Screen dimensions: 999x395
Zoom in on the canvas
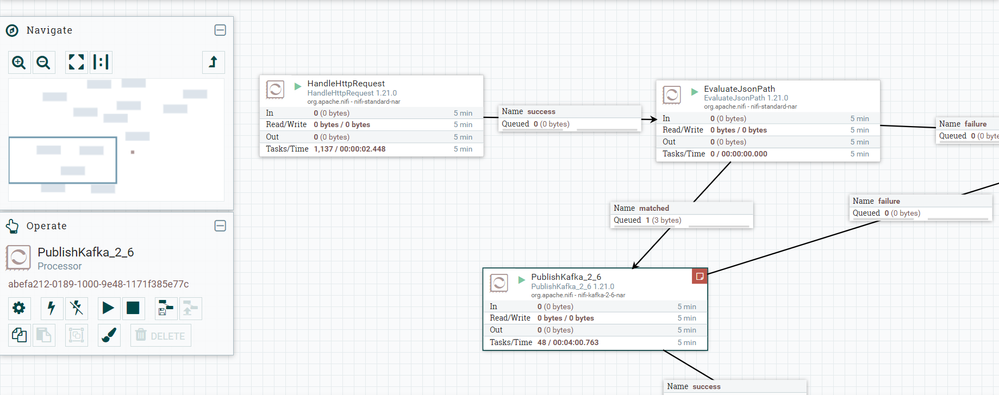[19, 62]
